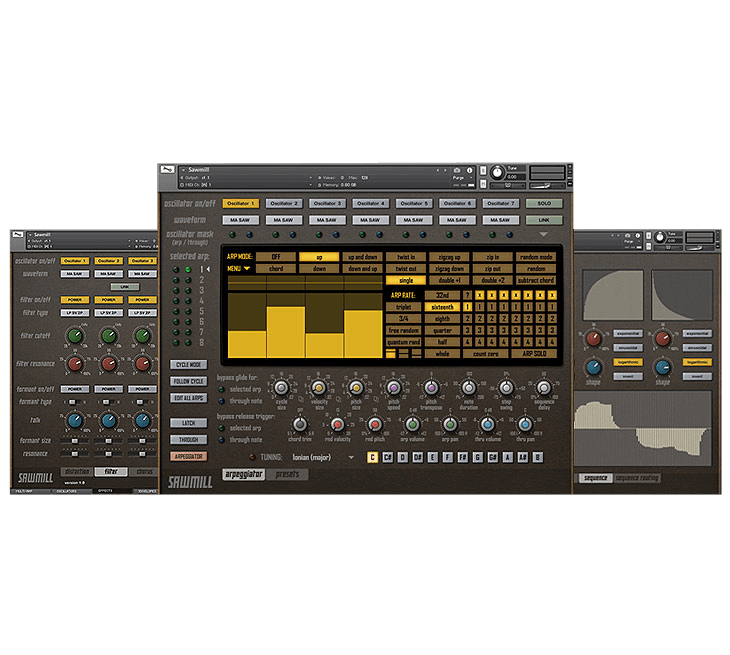
Task: Toggle bypass release trigger selected arp LED
Action: pyautogui.click(x=222, y=428)
